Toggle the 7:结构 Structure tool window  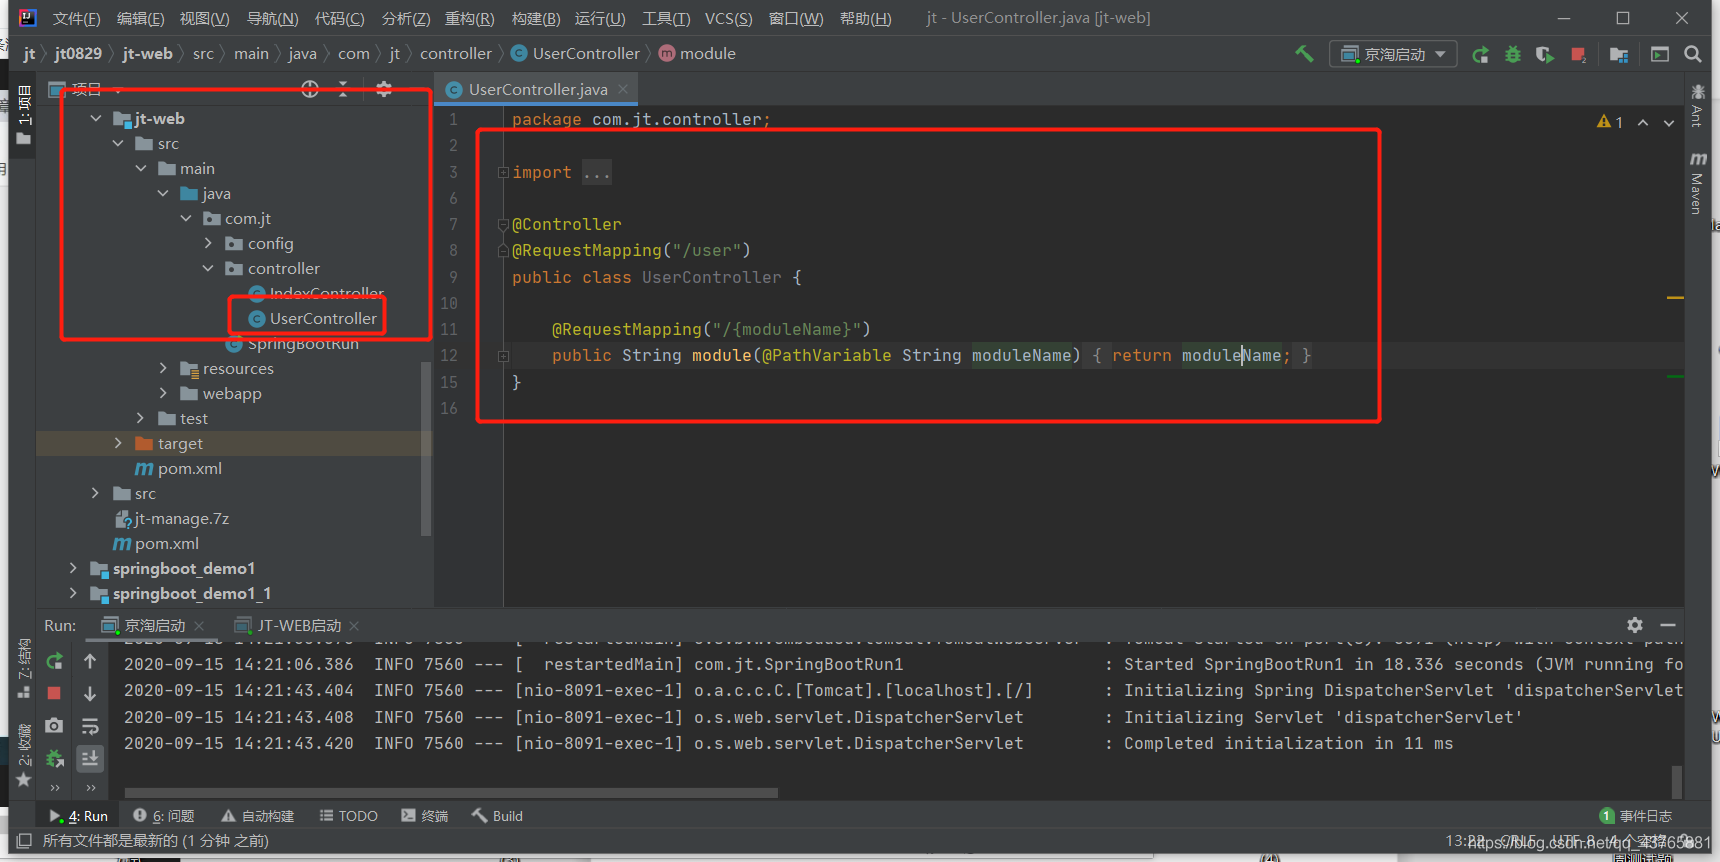(24, 668)
